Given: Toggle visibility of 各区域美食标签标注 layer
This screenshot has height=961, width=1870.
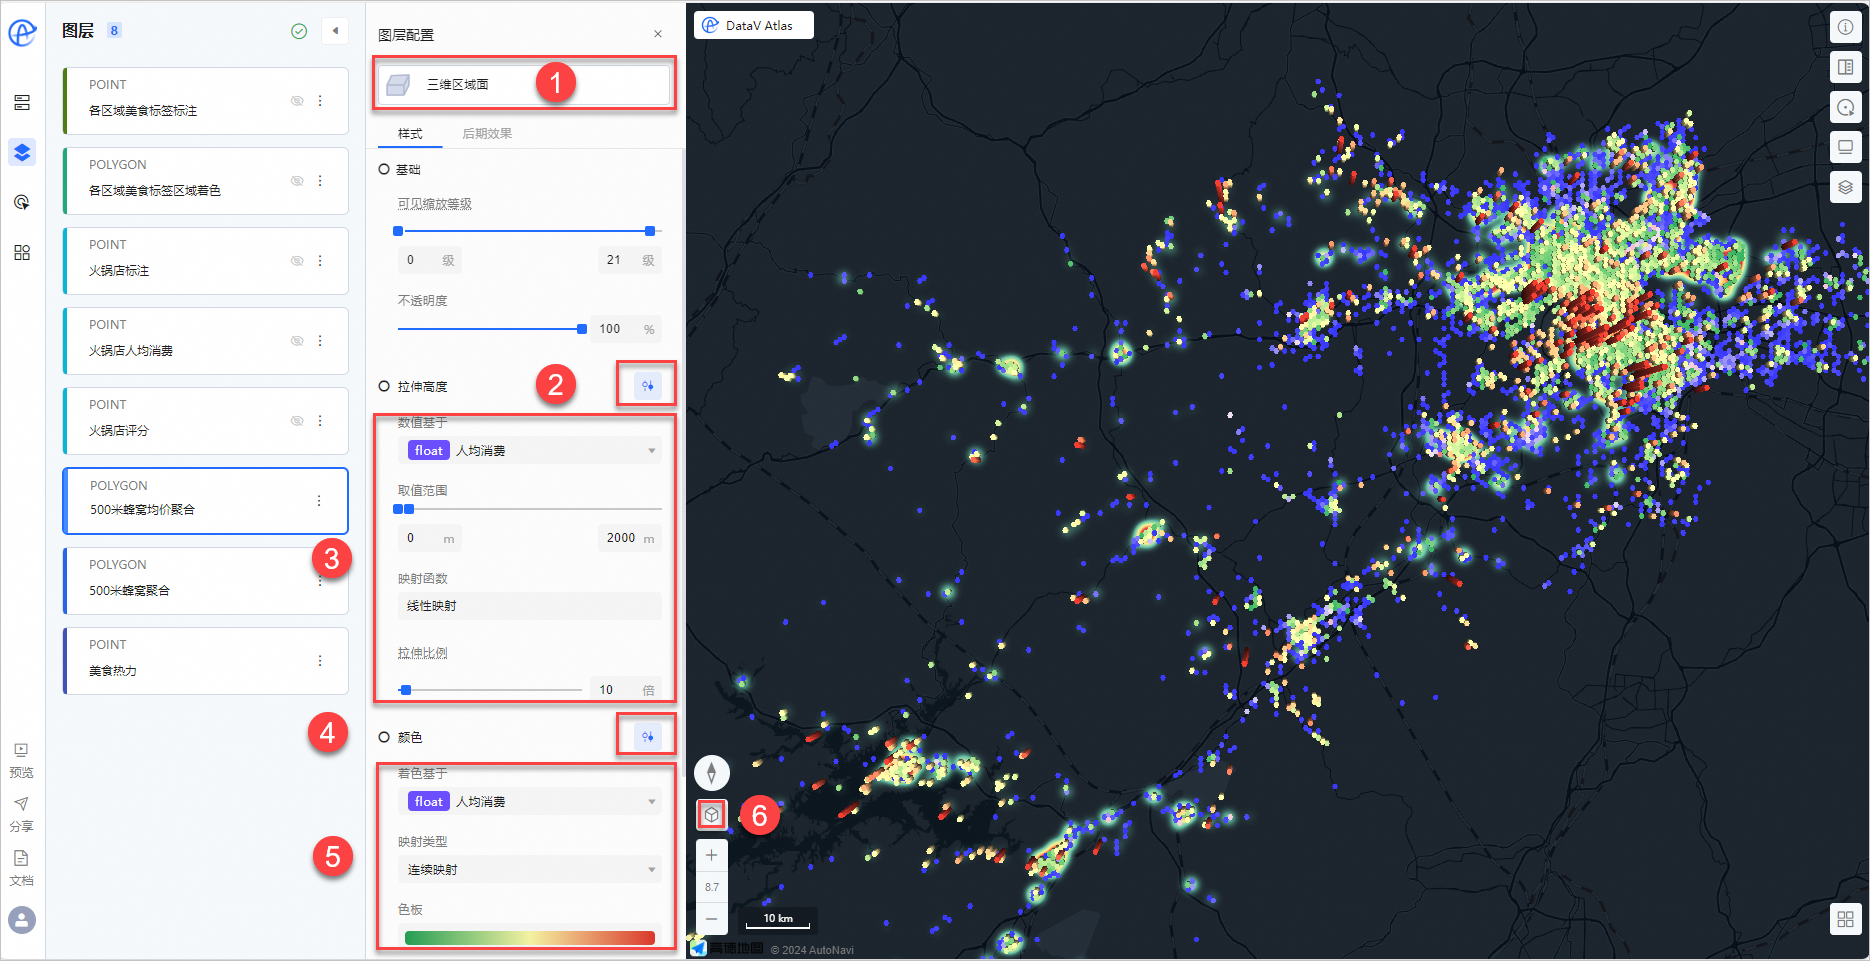Looking at the screenshot, I should point(297,101).
